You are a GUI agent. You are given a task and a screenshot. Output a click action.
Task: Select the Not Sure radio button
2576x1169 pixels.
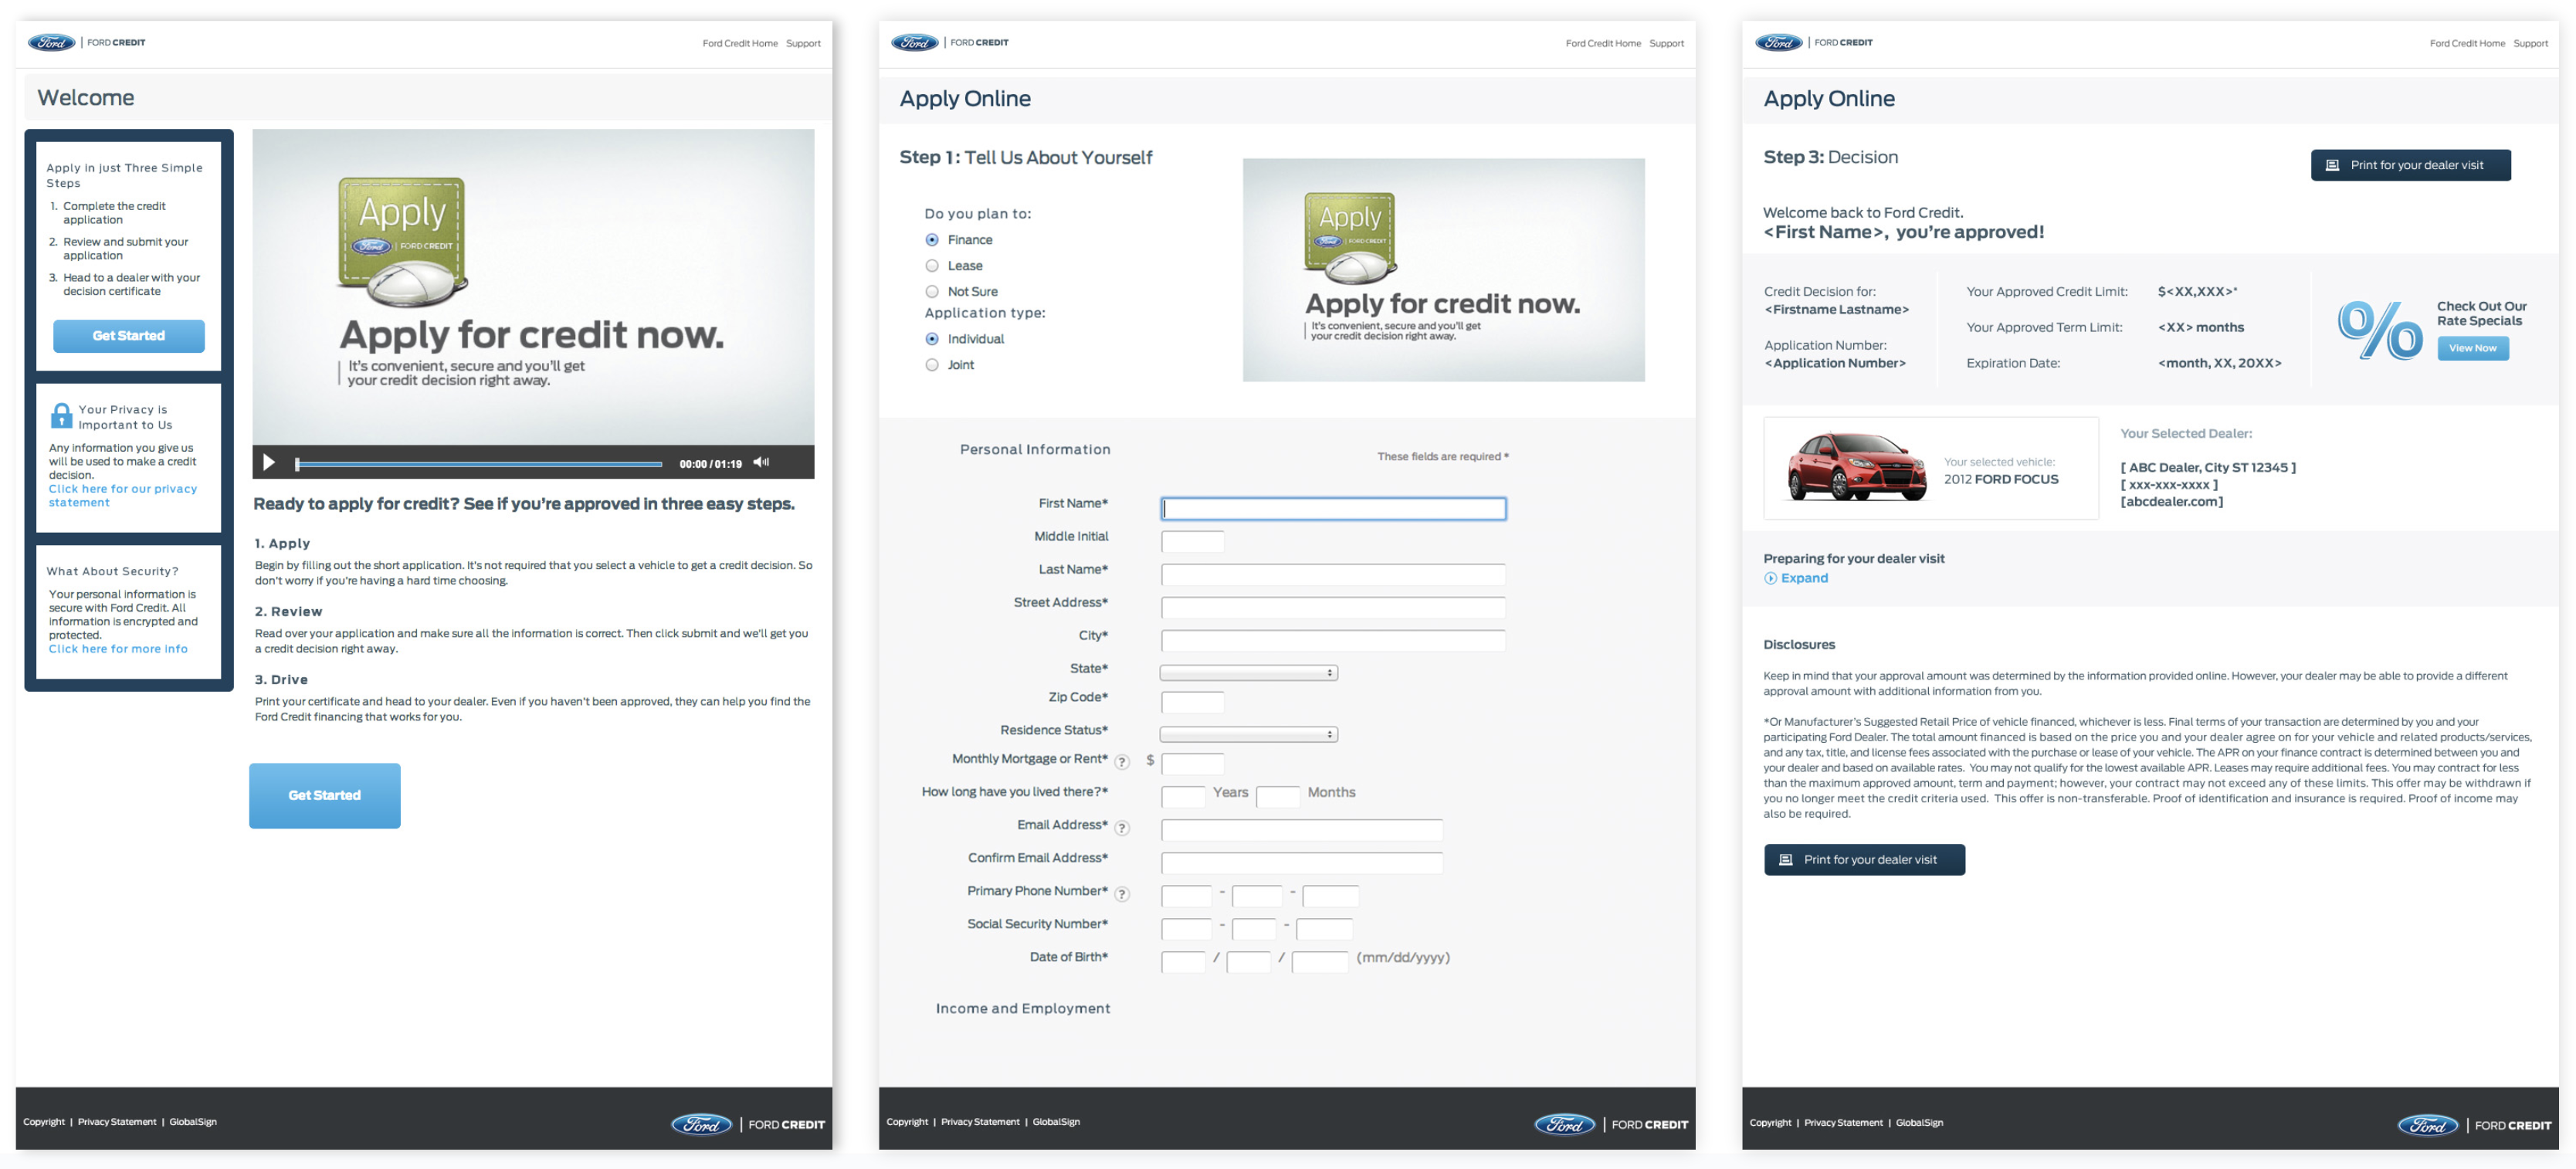932,292
